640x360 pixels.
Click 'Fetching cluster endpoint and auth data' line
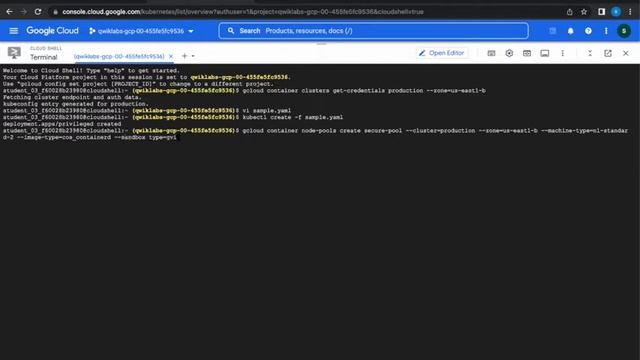pyautogui.click(x=72, y=97)
